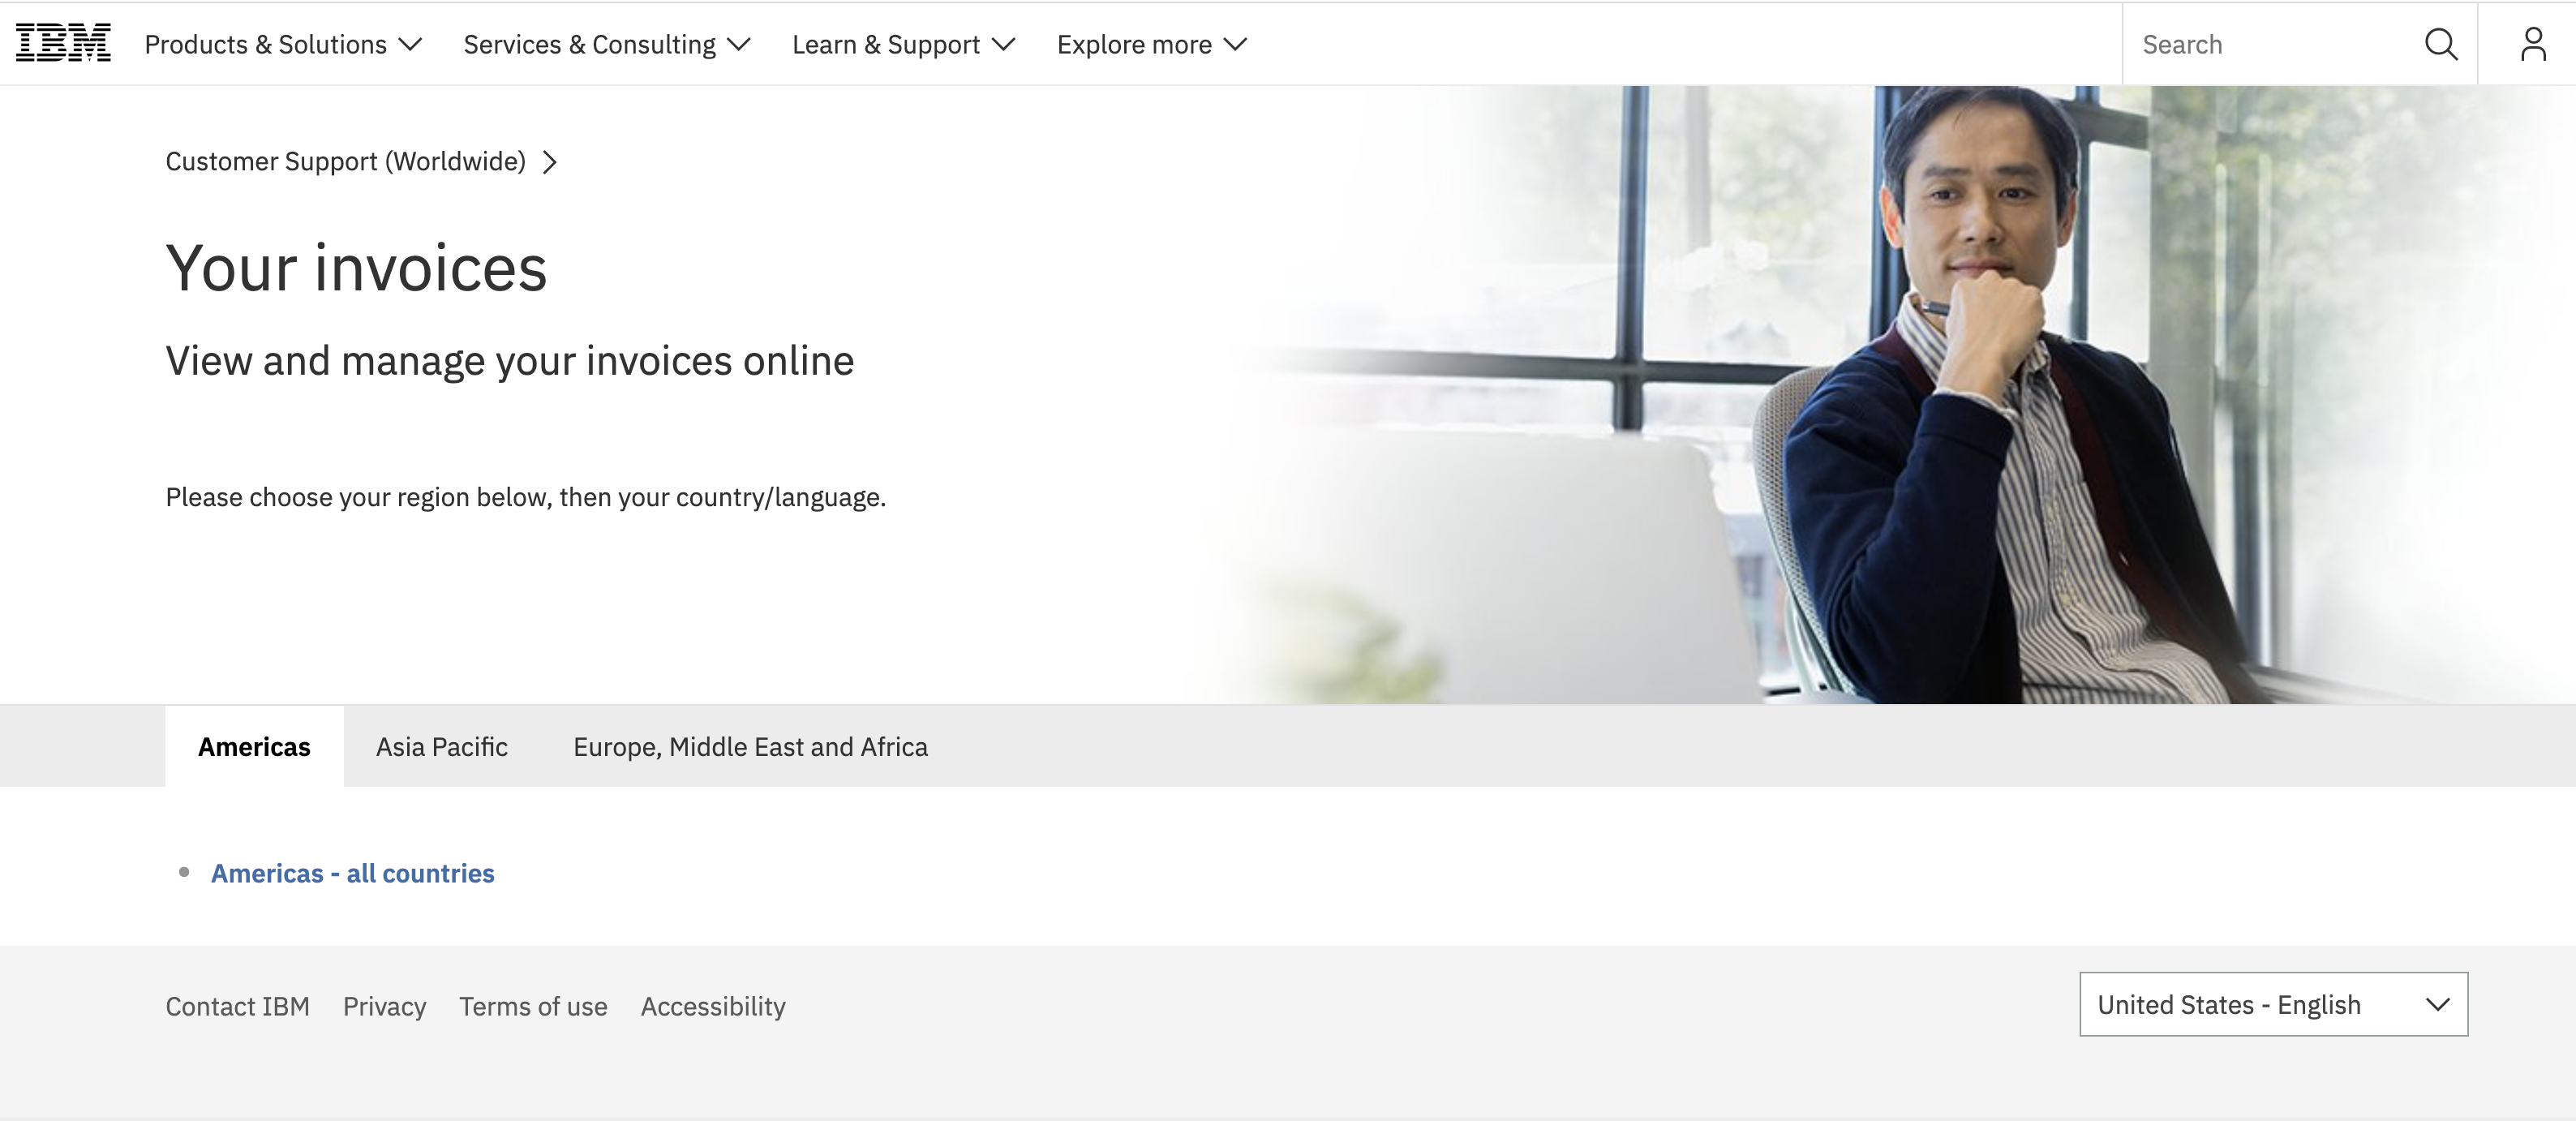Viewport: 2576px width, 1121px height.
Task: Open United States - English locale selector
Action: pos(2272,1004)
